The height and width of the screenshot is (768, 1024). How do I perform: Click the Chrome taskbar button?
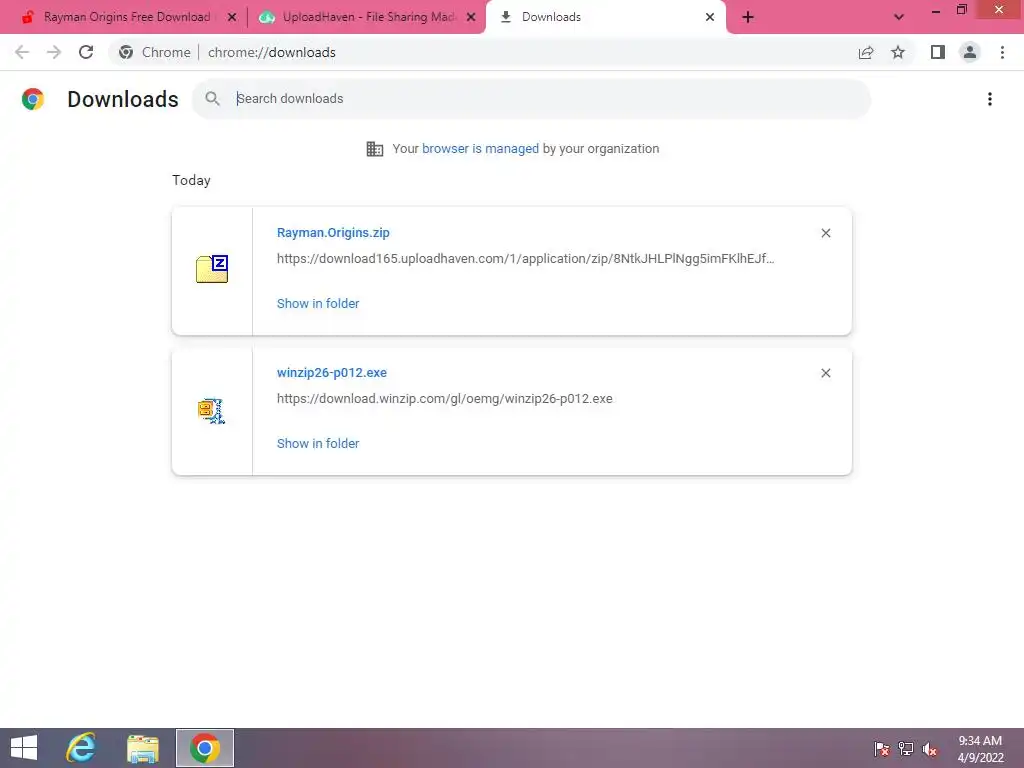(x=205, y=748)
